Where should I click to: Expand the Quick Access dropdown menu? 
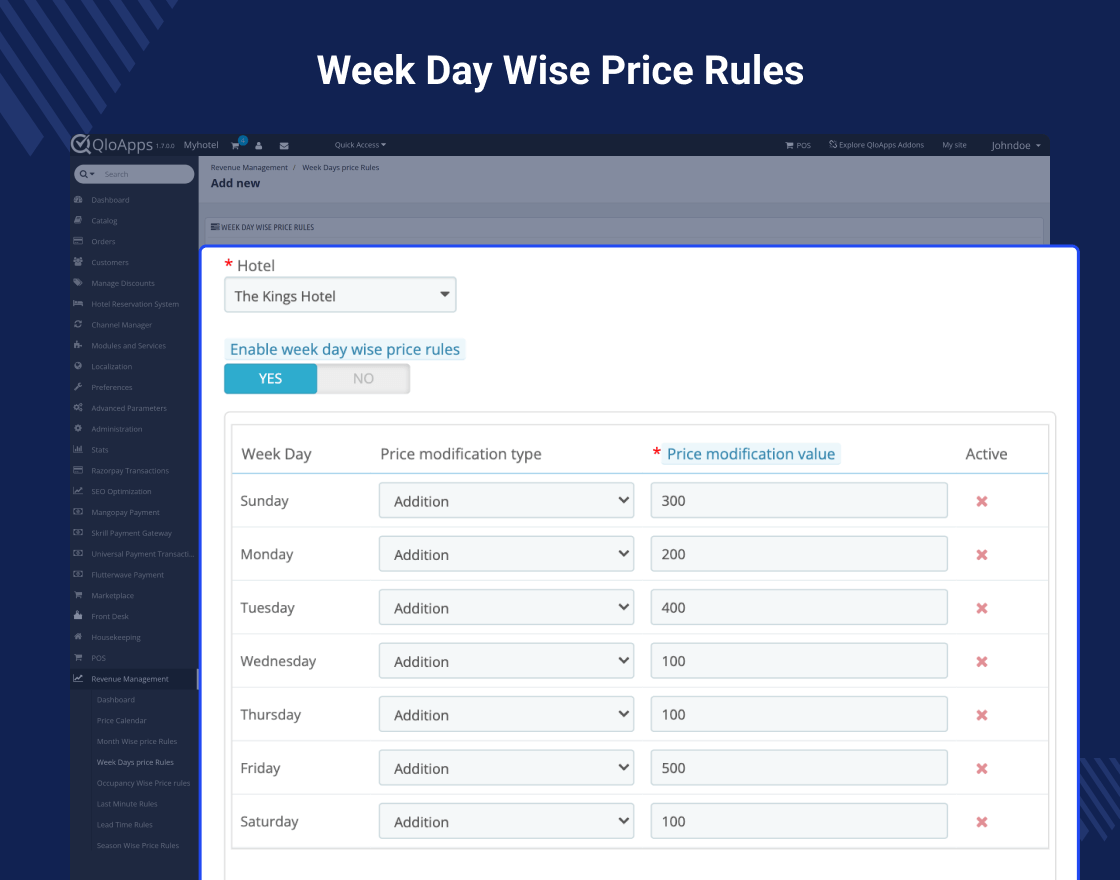click(360, 146)
